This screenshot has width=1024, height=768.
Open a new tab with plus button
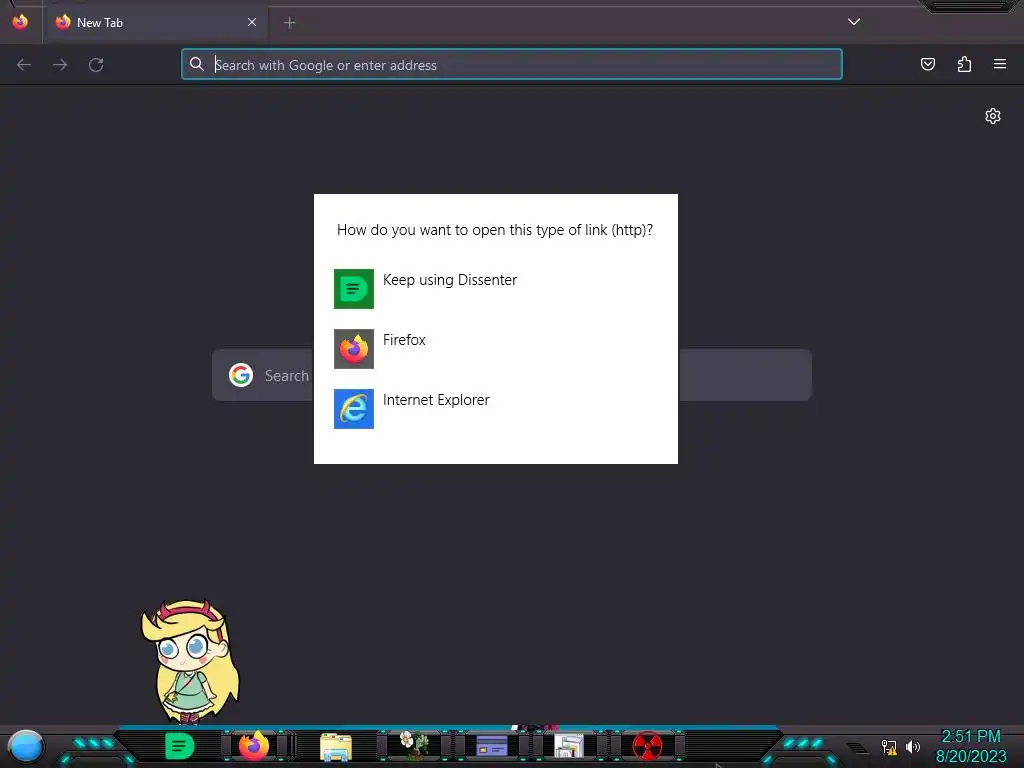pos(290,23)
